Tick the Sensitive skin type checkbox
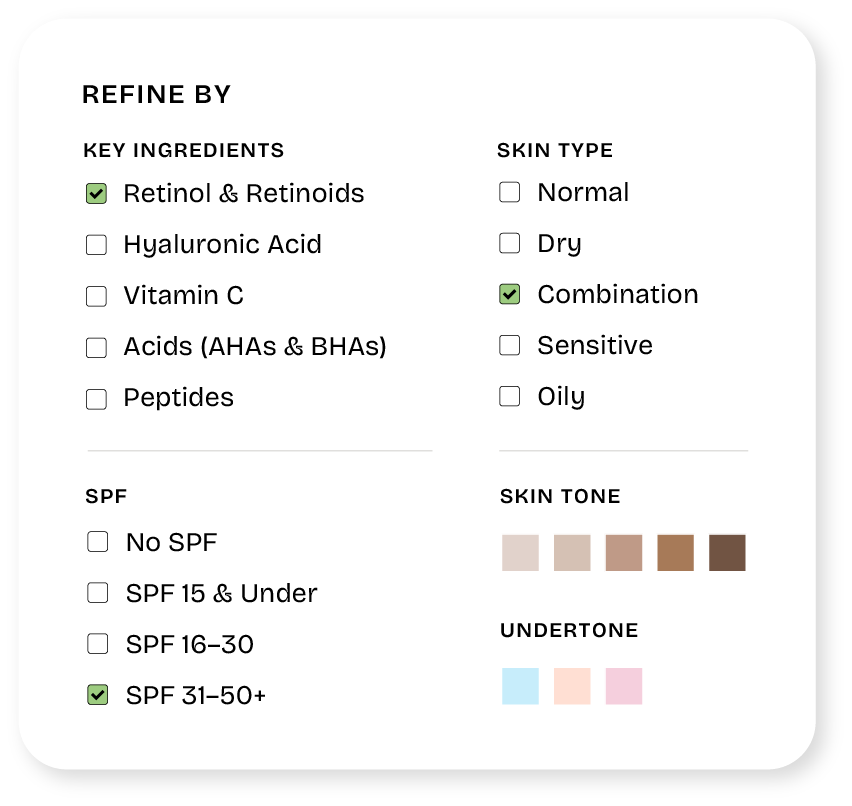The height and width of the screenshot is (806, 852). [510, 346]
